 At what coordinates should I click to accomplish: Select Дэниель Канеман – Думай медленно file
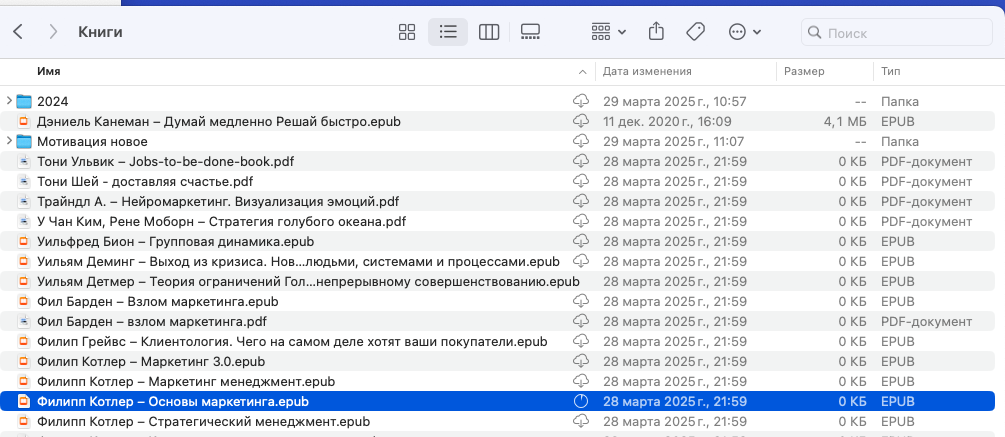(219, 121)
